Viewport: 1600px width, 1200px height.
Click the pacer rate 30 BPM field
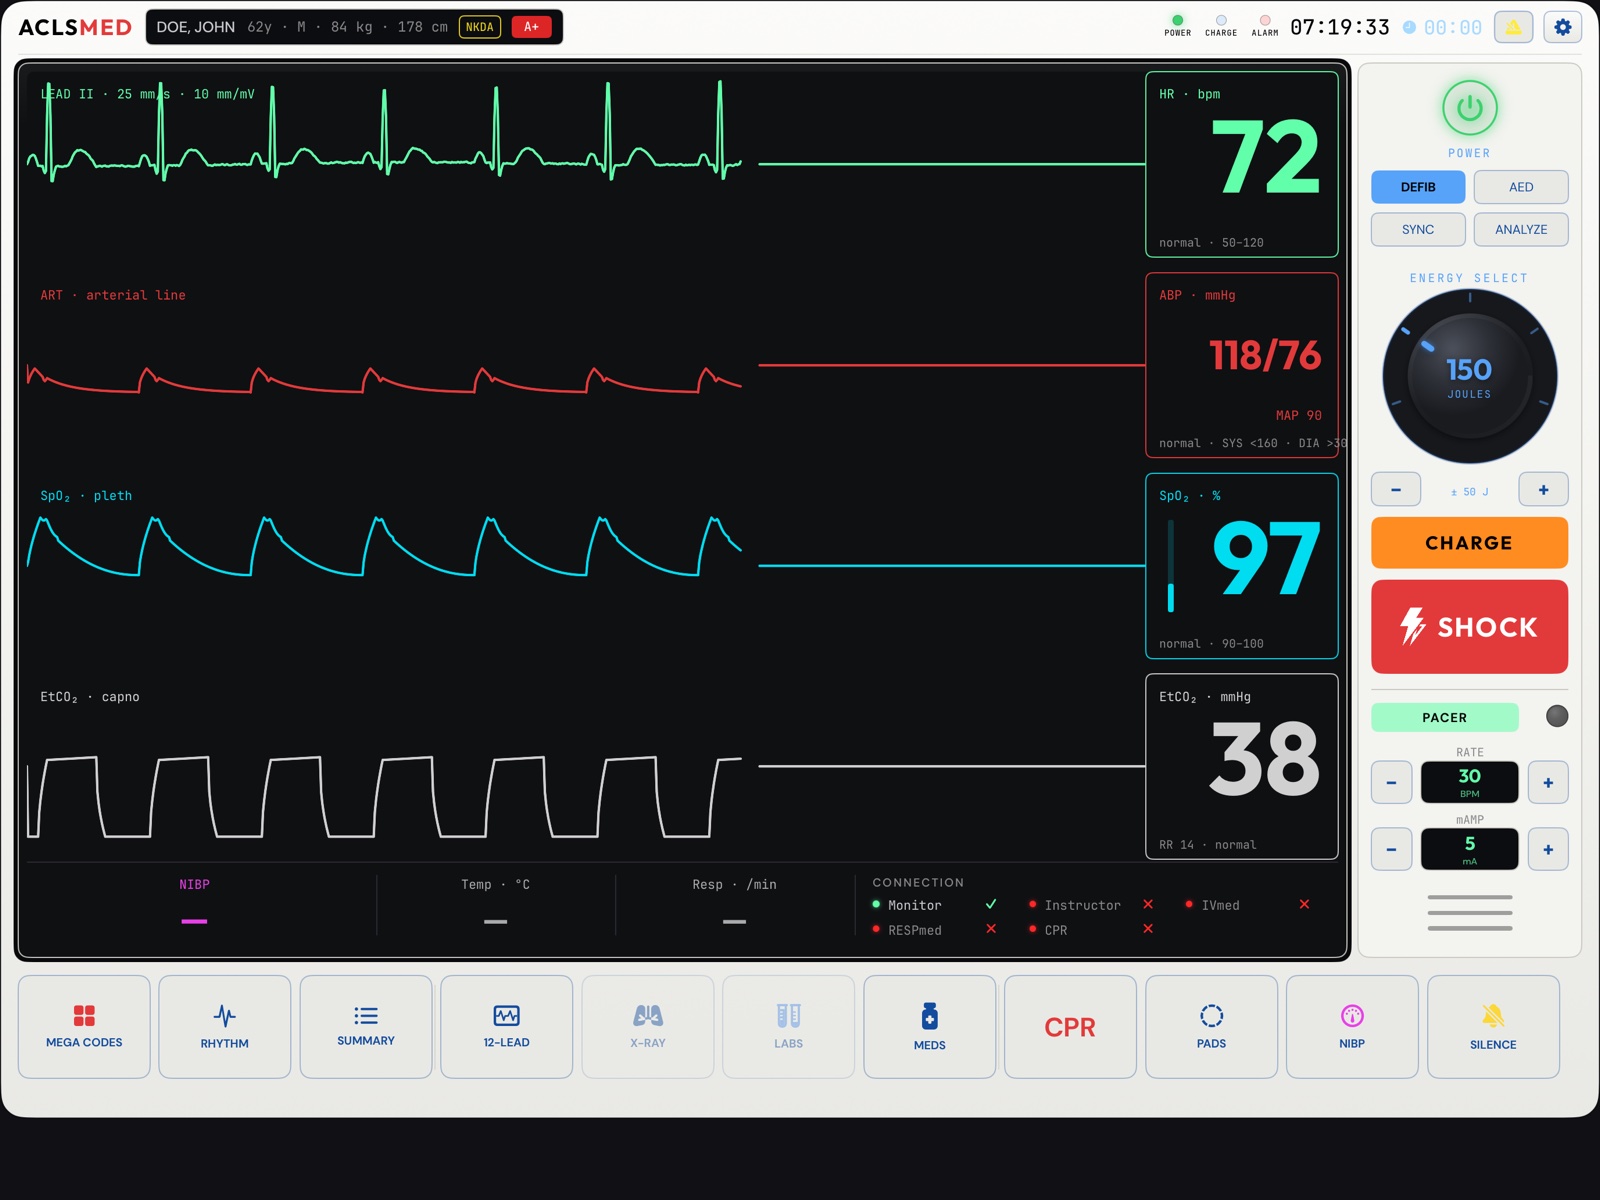click(x=1470, y=782)
